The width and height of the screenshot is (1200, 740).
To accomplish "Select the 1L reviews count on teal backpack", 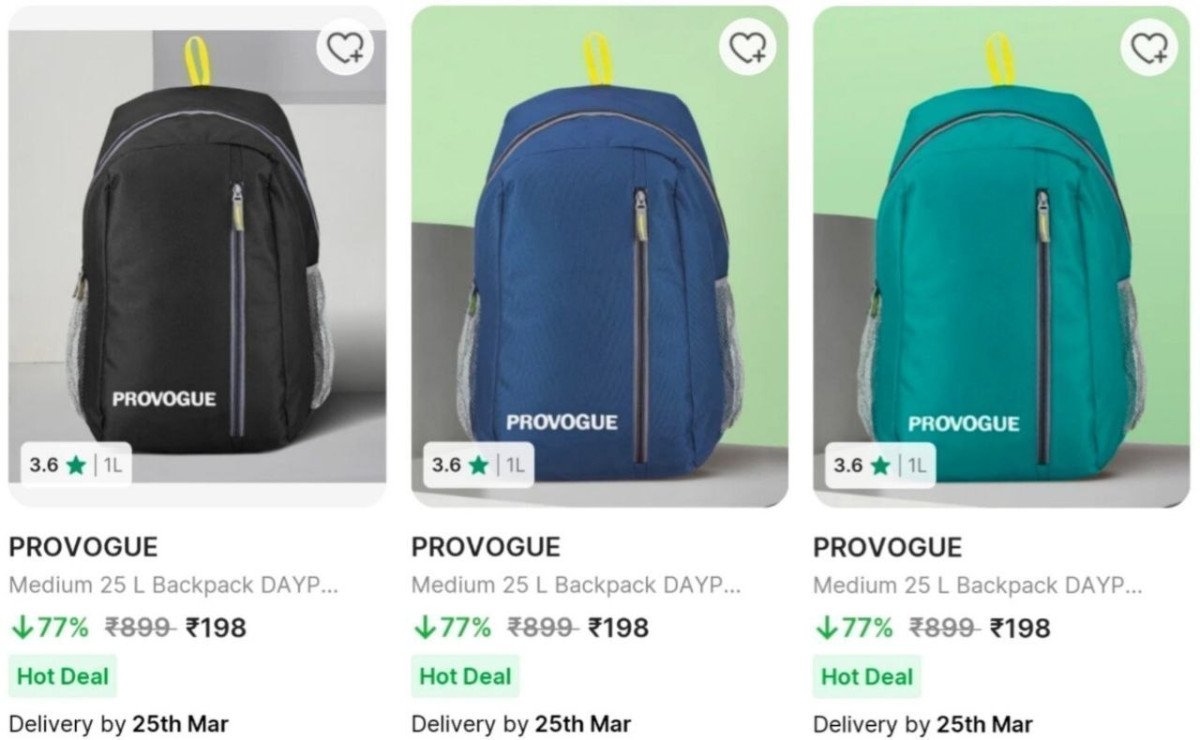I will point(915,465).
